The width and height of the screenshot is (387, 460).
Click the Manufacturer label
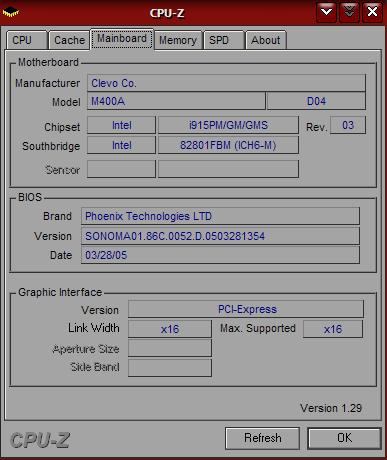coord(47,83)
